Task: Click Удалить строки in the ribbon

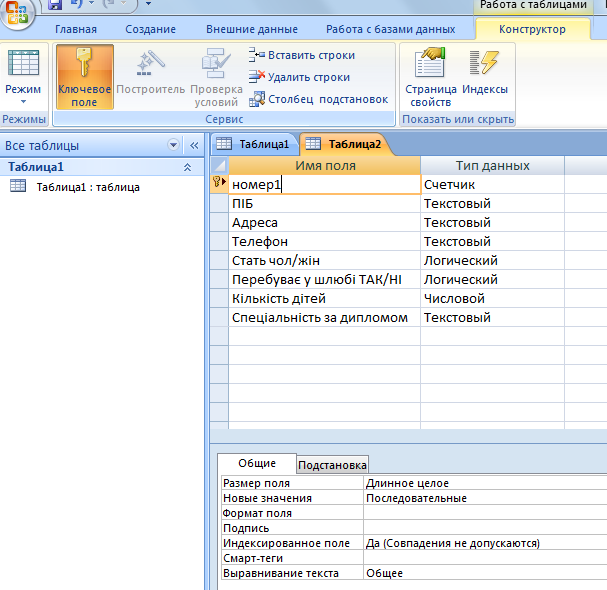Action: click(300, 77)
